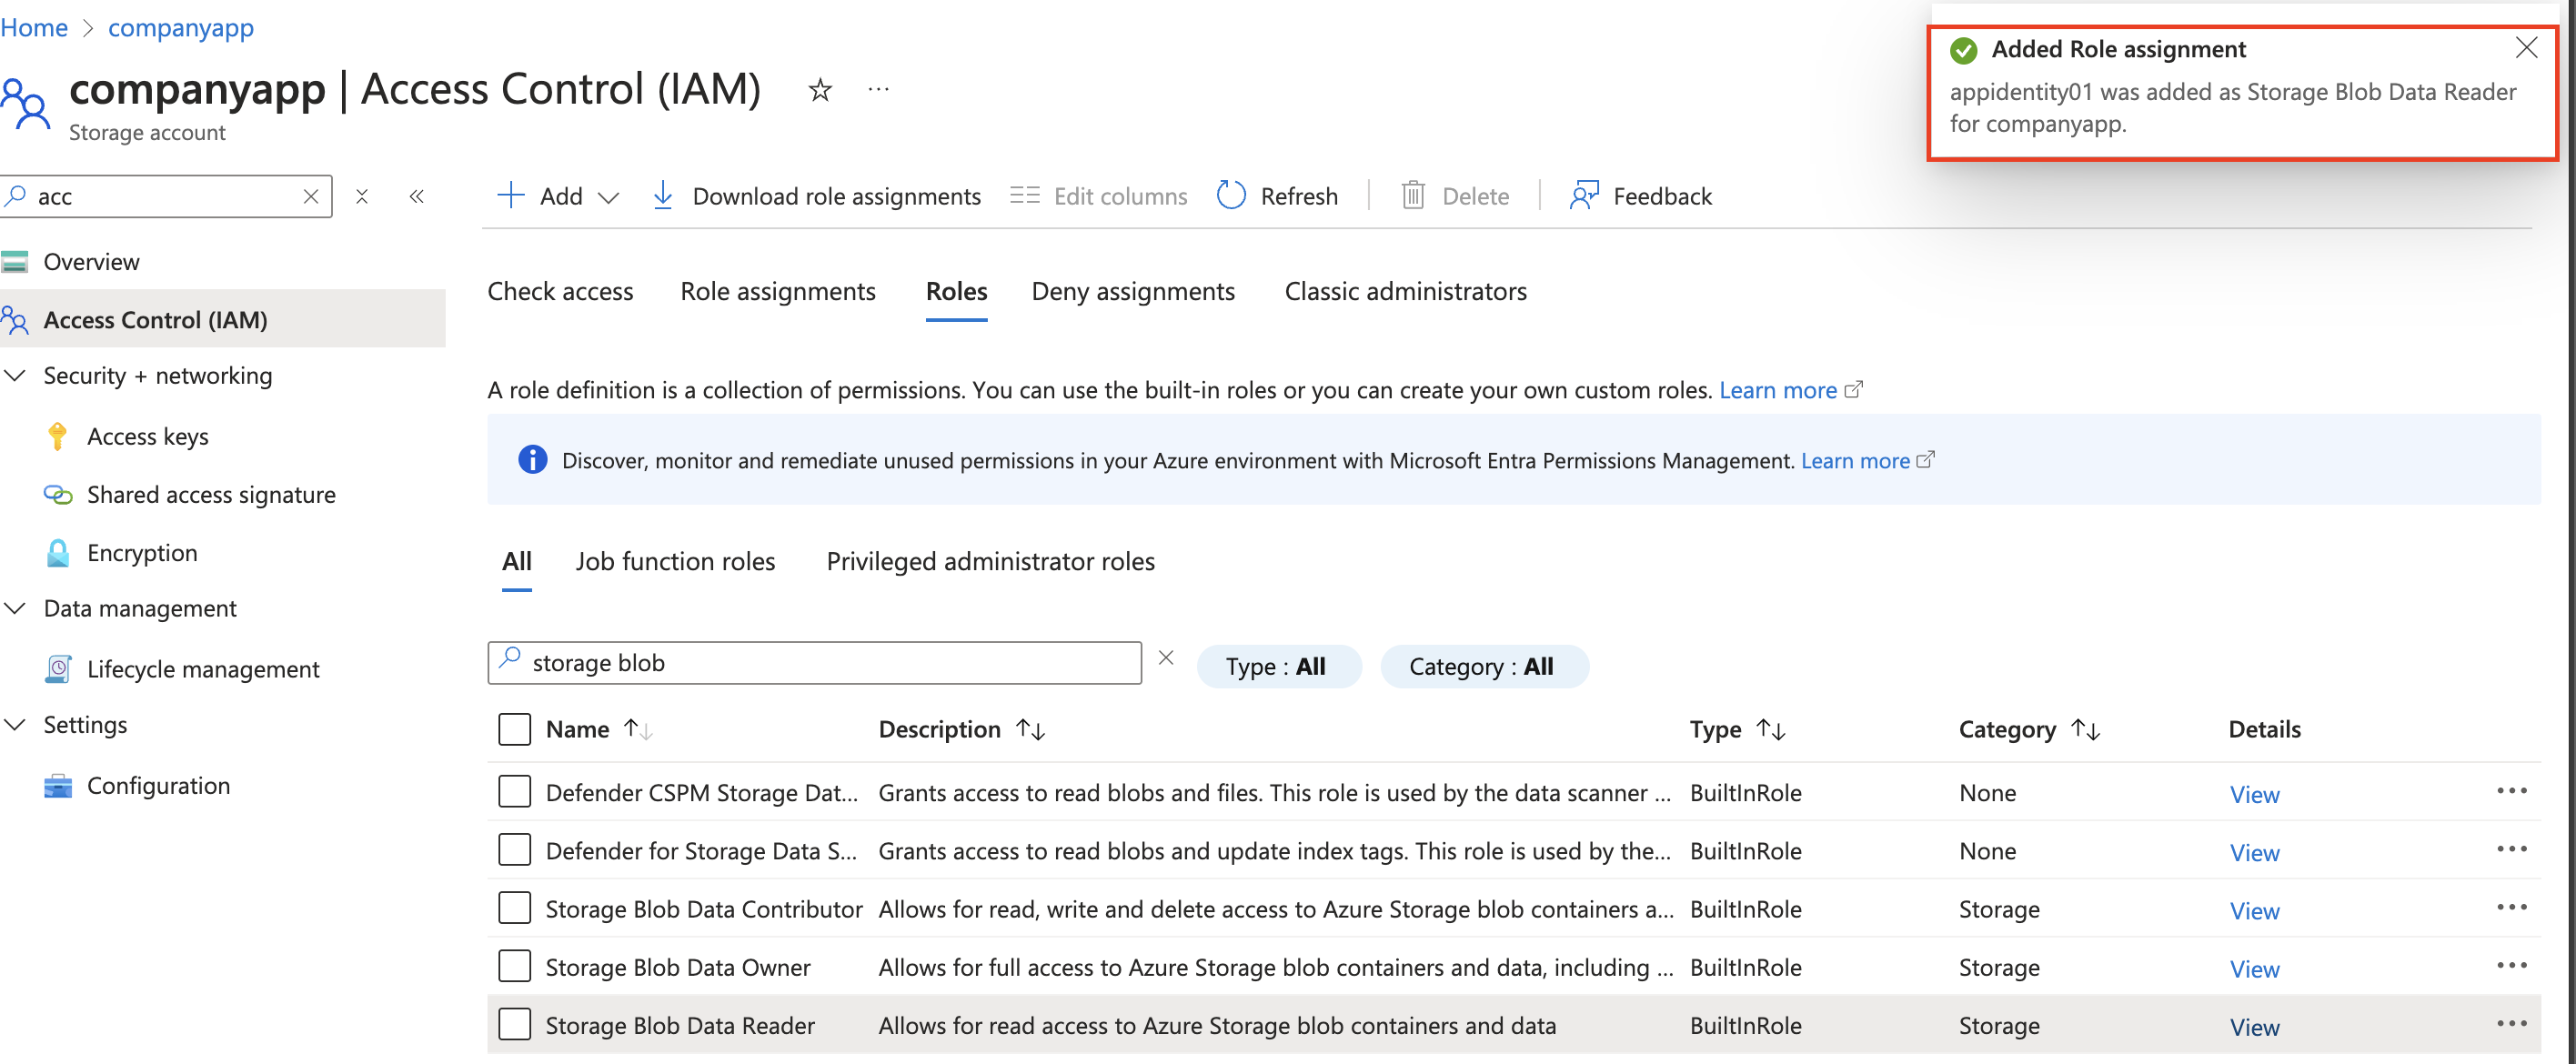Click the Feedback person icon
The height and width of the screenshot is (1064, 2576).
click(1583, 195)
